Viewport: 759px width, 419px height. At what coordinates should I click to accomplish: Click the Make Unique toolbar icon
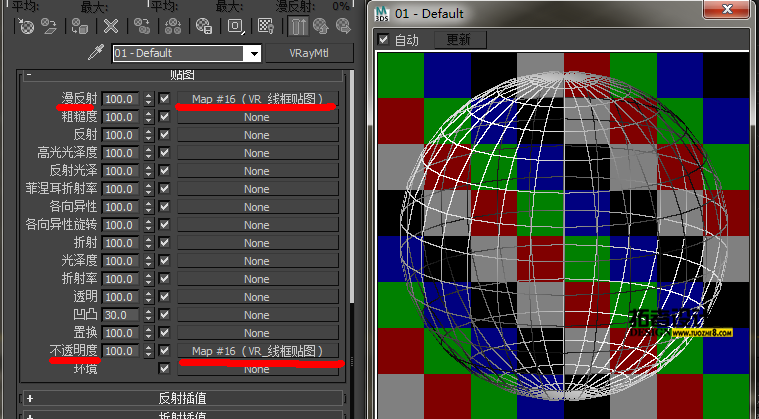173,26
